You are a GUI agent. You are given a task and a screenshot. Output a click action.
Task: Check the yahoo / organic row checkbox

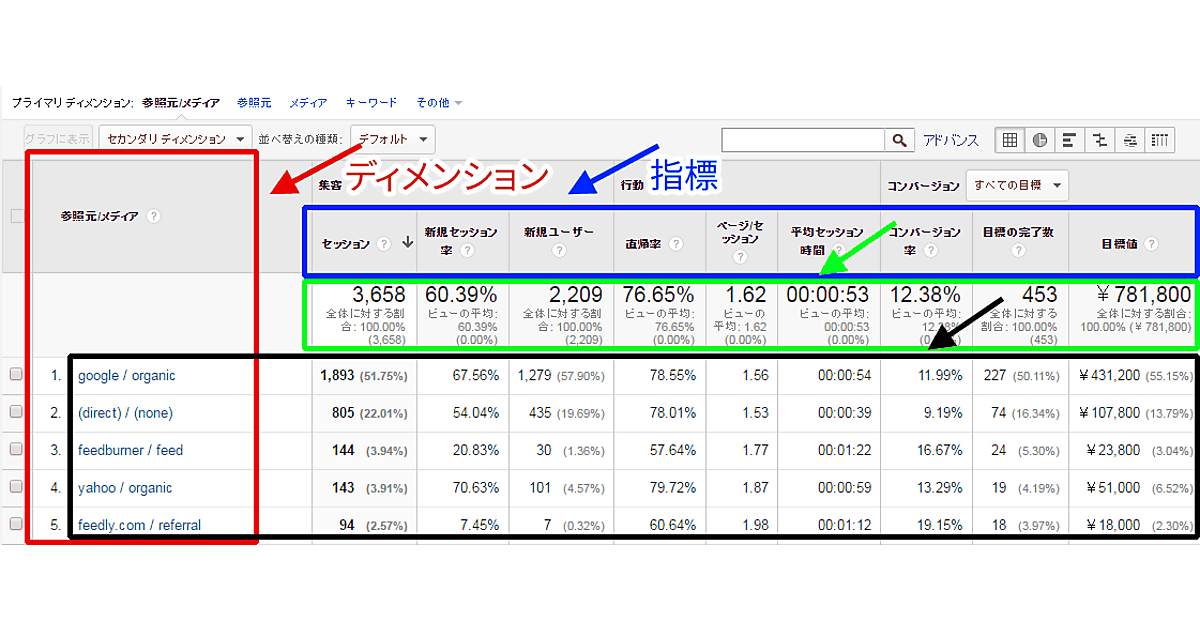(16, 487)
